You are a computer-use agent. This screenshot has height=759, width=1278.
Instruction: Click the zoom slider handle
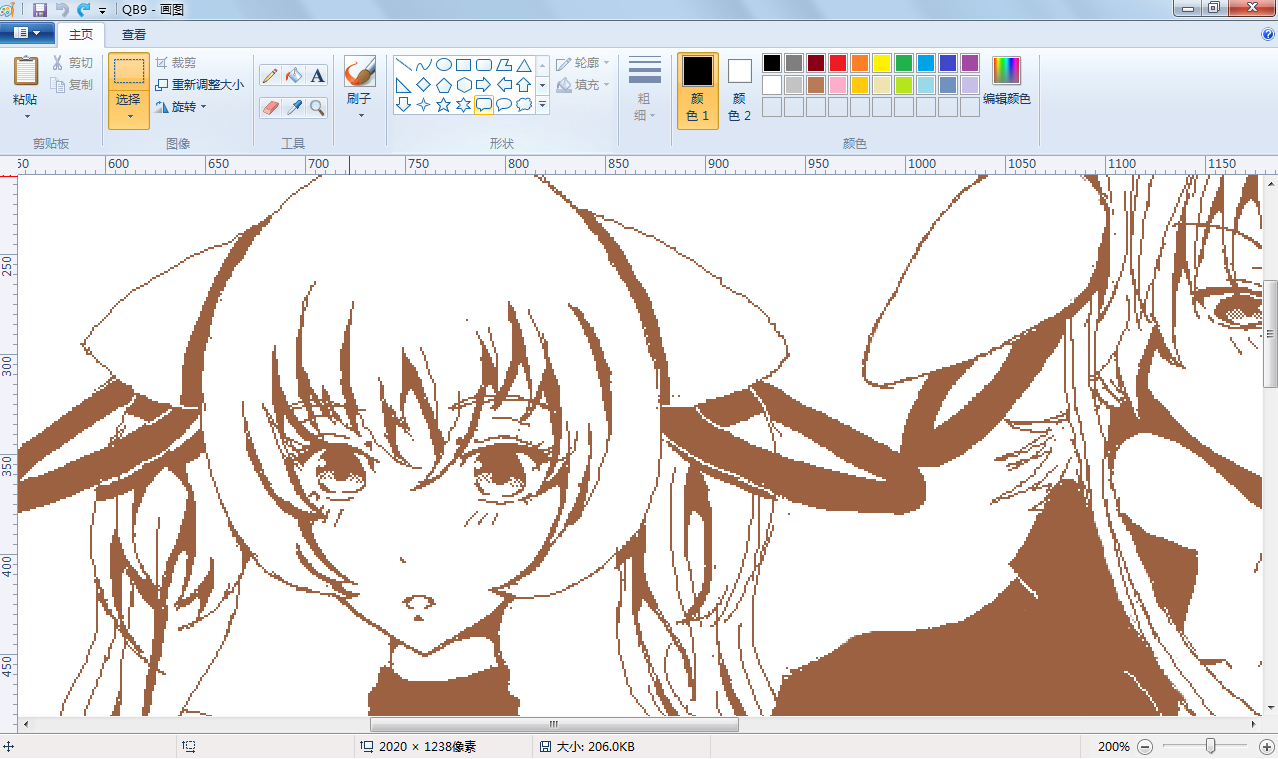(x=1211, y=746)
